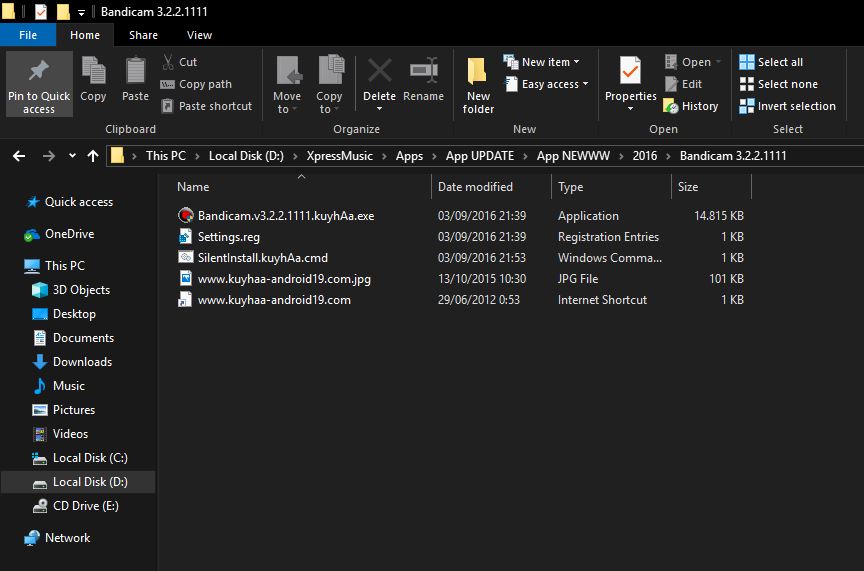864x571 pixels.
Task: Expand the Properties dropdown arrow
Action: coord(630,109)
